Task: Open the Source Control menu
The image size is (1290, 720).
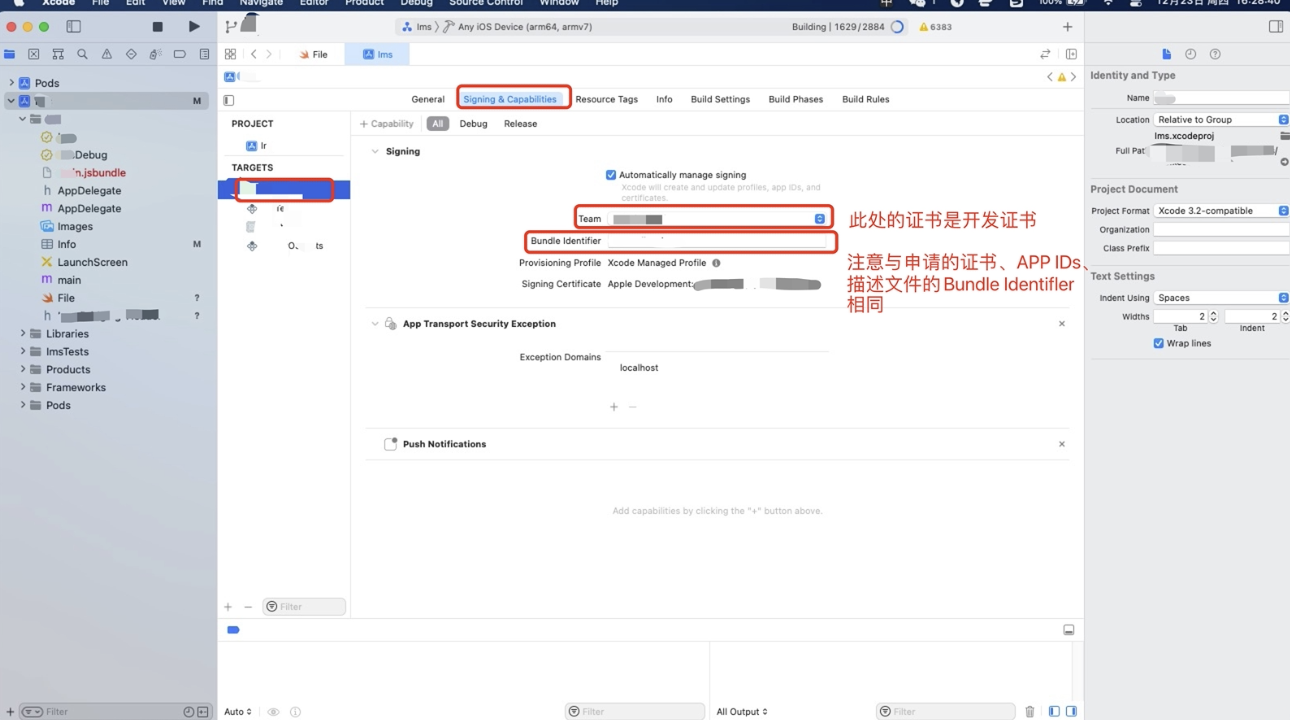Action: [x=486, y=3]
